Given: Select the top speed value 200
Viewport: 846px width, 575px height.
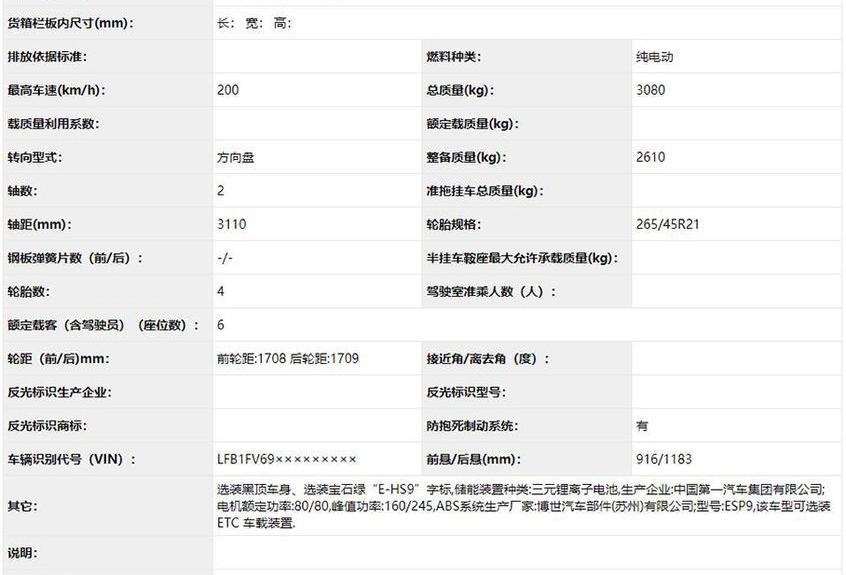Looking at the screenshot, I should pos(228,90).
